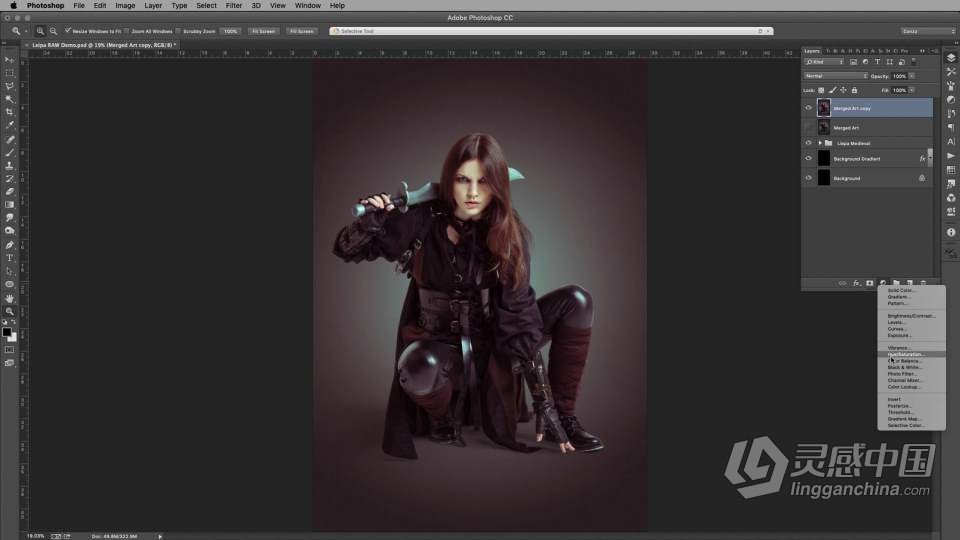The height and width of the screenshot is (540, 960).
Task: Click the 100% zoom button
Action: tap(230, 31)
